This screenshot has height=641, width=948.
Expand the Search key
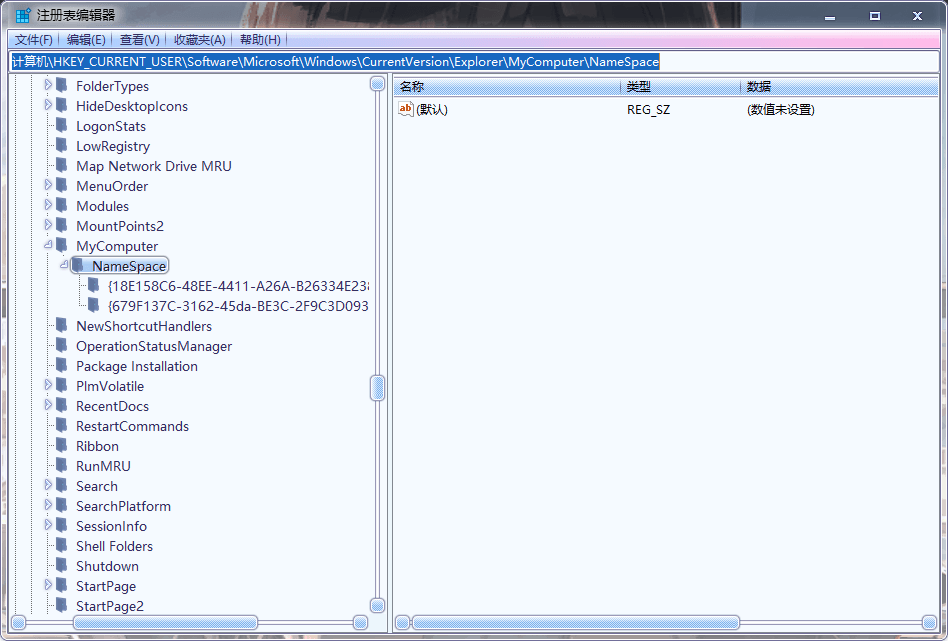[x=48, y=485]
